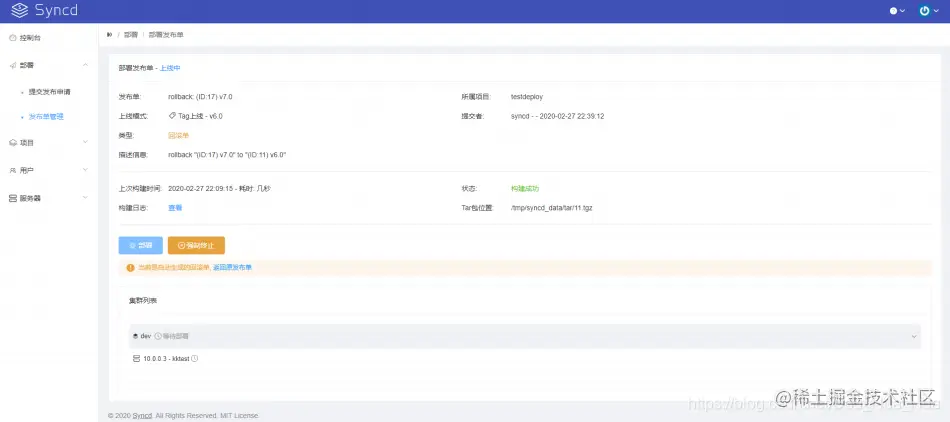
Task: Click the 服务器 server icon
Action: [x=13, y=198]
